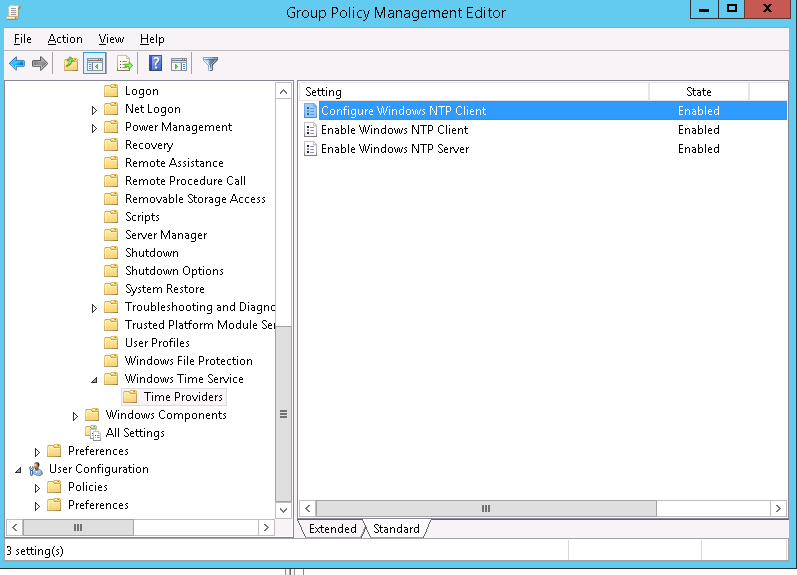Click tree pane scroll up arrow

(x=284, y=92)
